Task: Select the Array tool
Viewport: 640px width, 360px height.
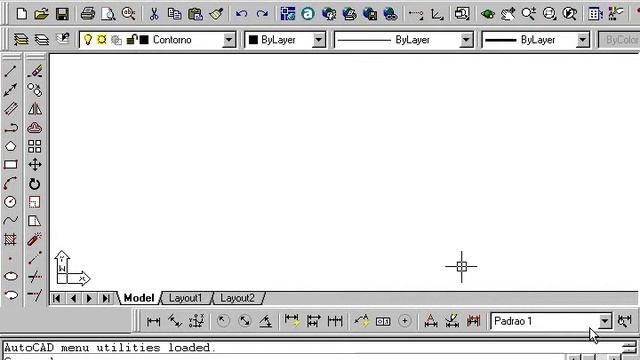Action: [x=35, y=146]
